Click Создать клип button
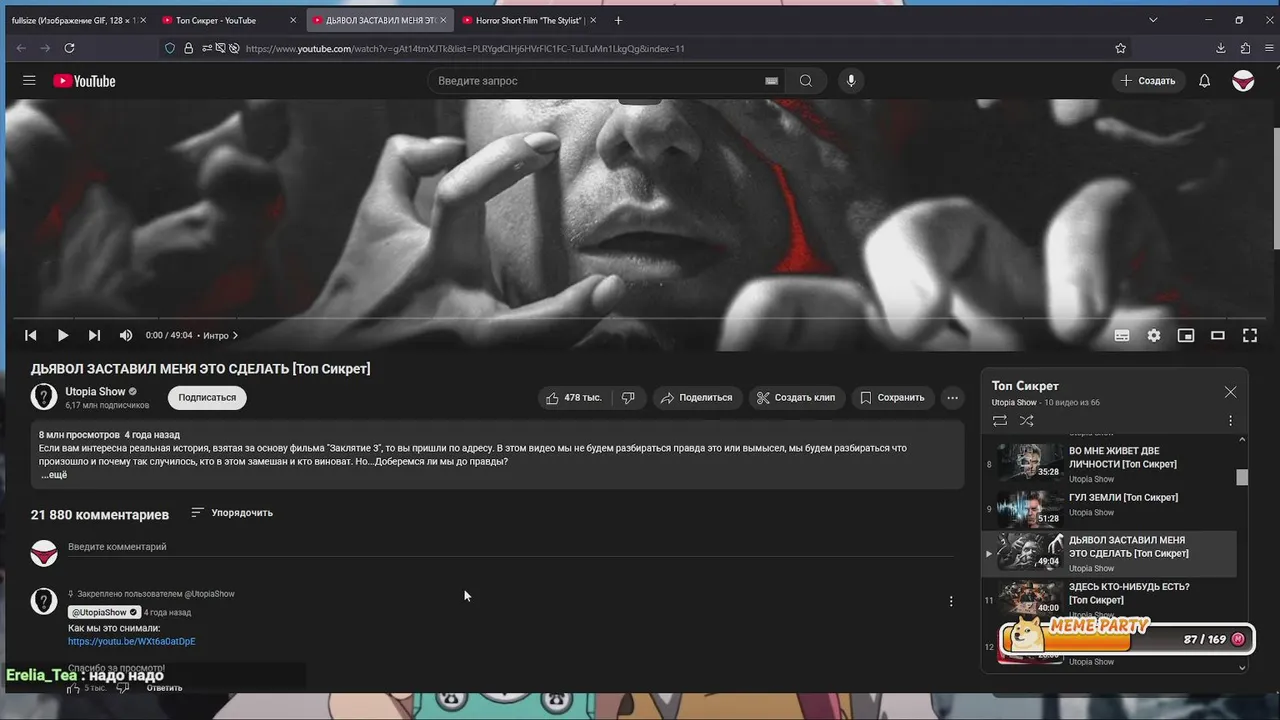1280x720 pixels. (798, 398)
